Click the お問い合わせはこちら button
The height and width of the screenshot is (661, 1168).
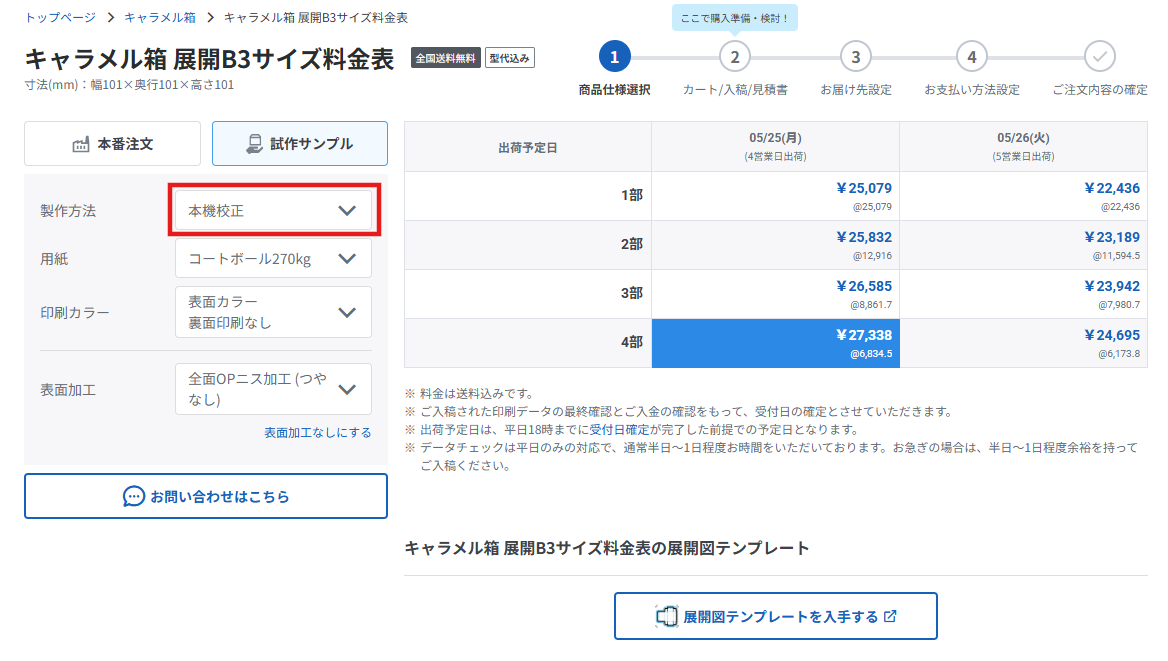point(206,496)
